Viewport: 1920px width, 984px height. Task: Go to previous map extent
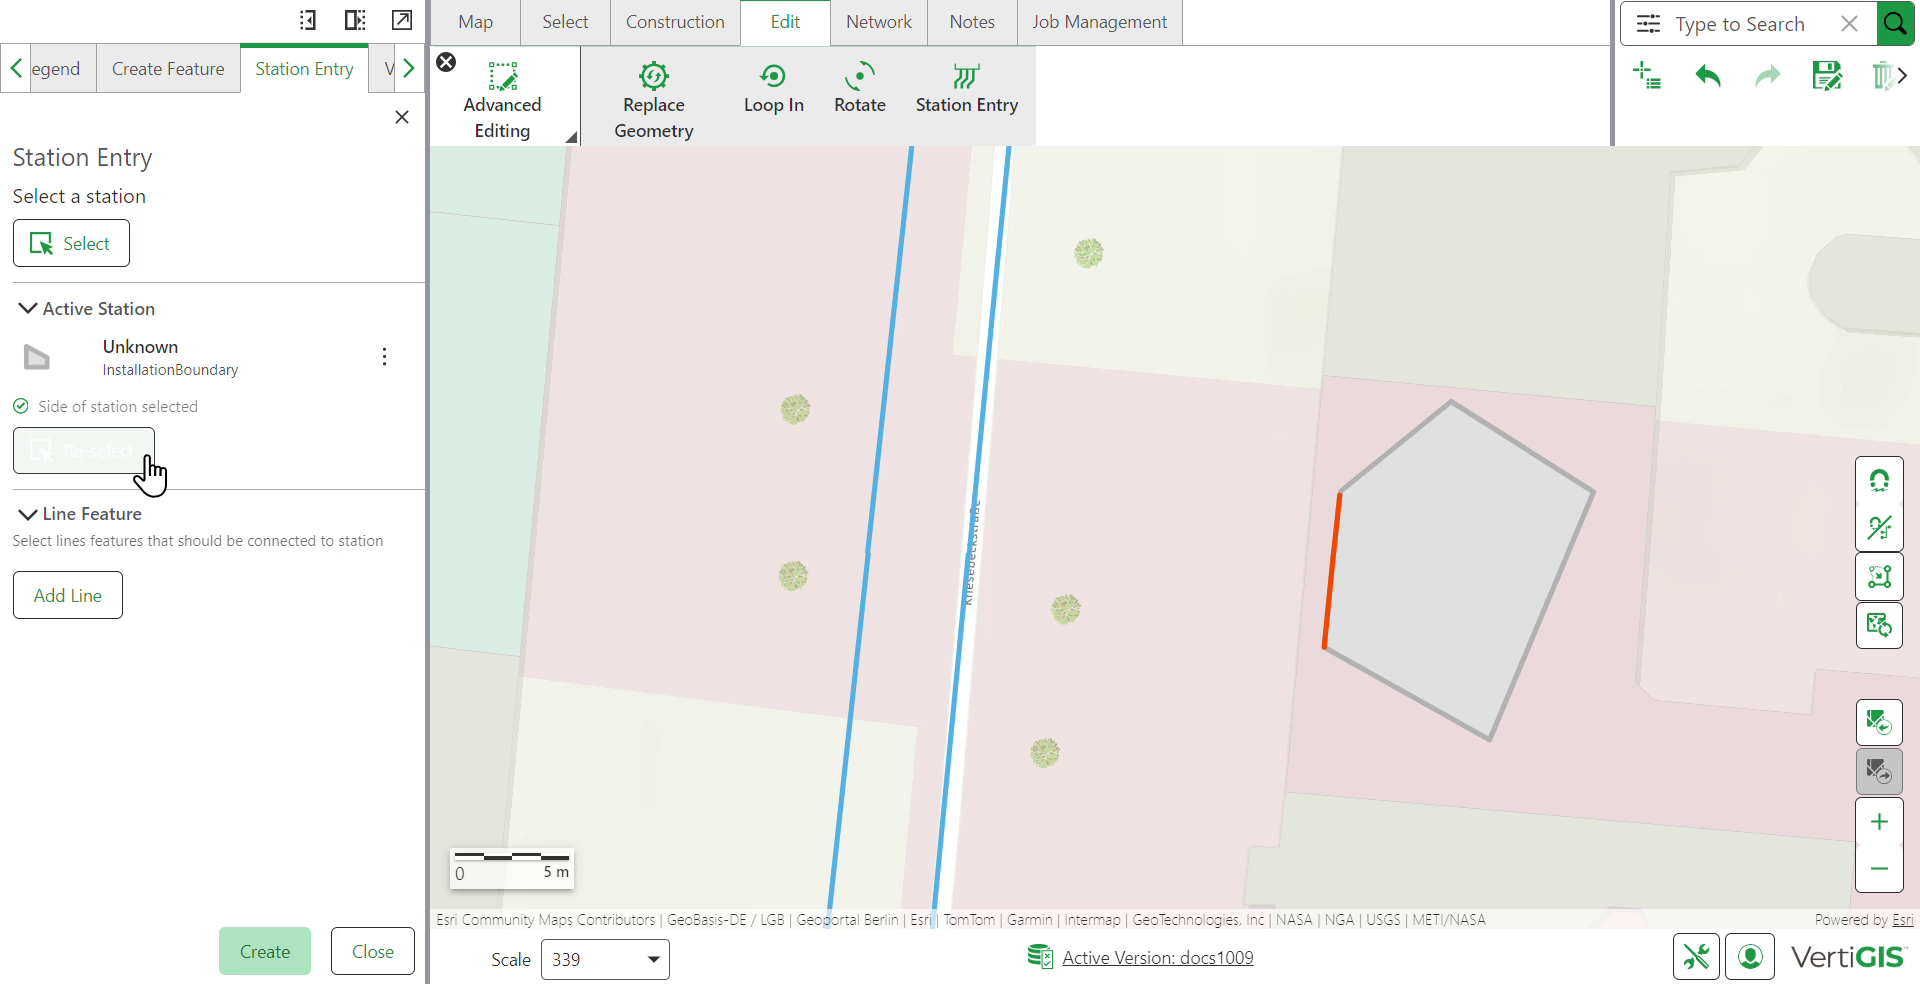tap(1879, 722)
